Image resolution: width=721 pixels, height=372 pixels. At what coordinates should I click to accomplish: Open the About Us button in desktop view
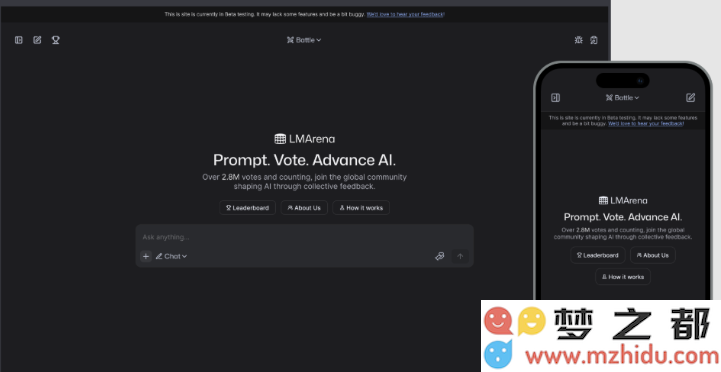[x=304, y=208]
